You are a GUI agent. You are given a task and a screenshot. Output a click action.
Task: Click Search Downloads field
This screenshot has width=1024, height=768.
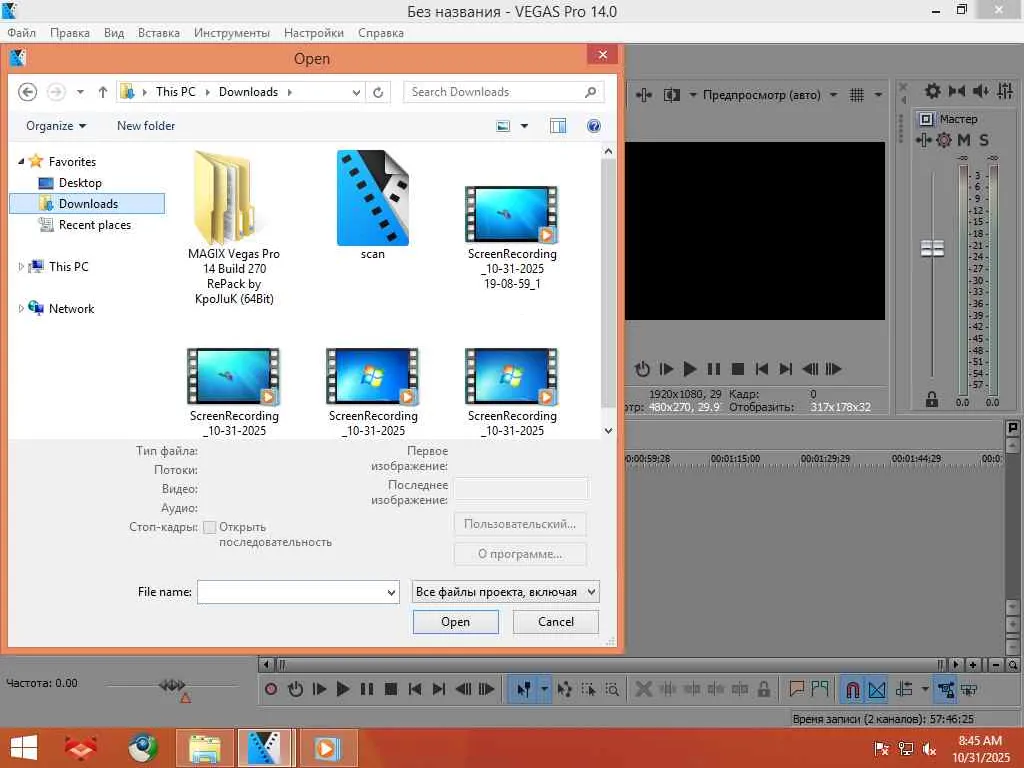click(x=503, y=92)
